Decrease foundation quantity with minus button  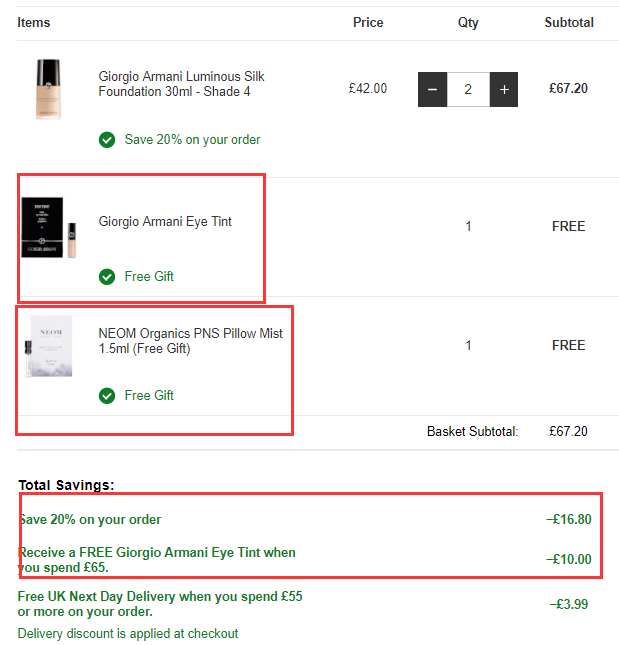pyautogui.click(x=432, y=89)
